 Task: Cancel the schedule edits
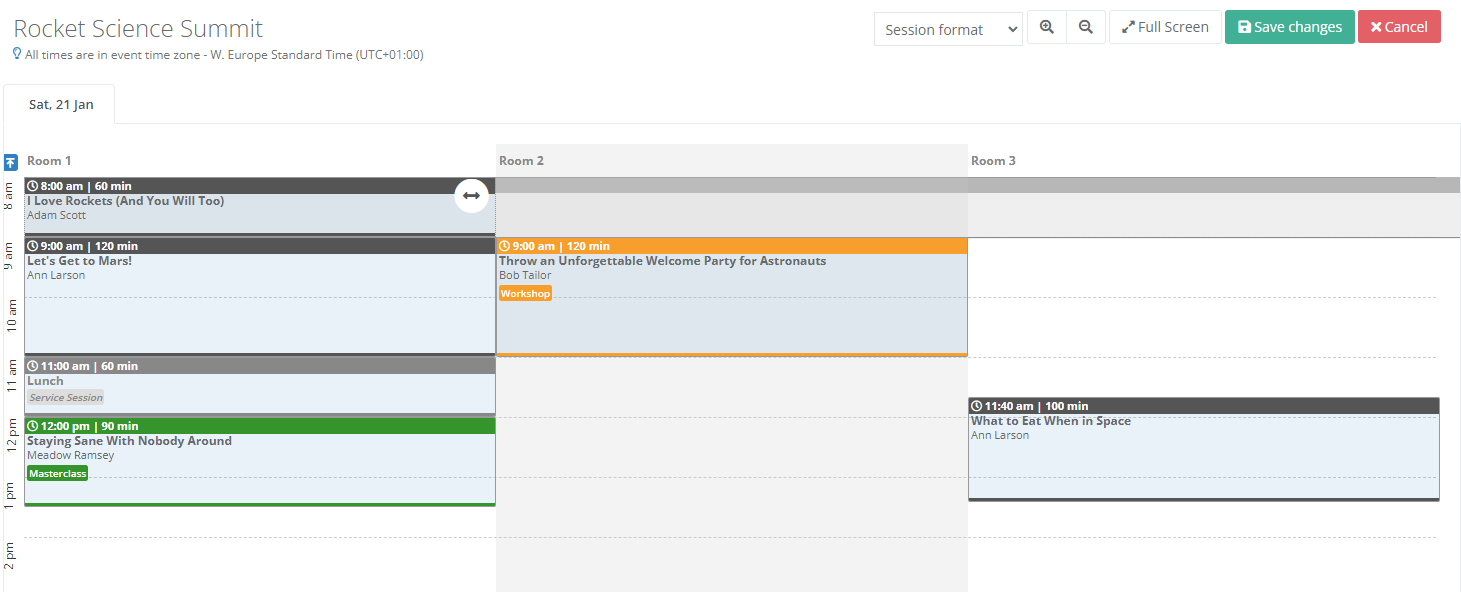tap(1399, 27)
